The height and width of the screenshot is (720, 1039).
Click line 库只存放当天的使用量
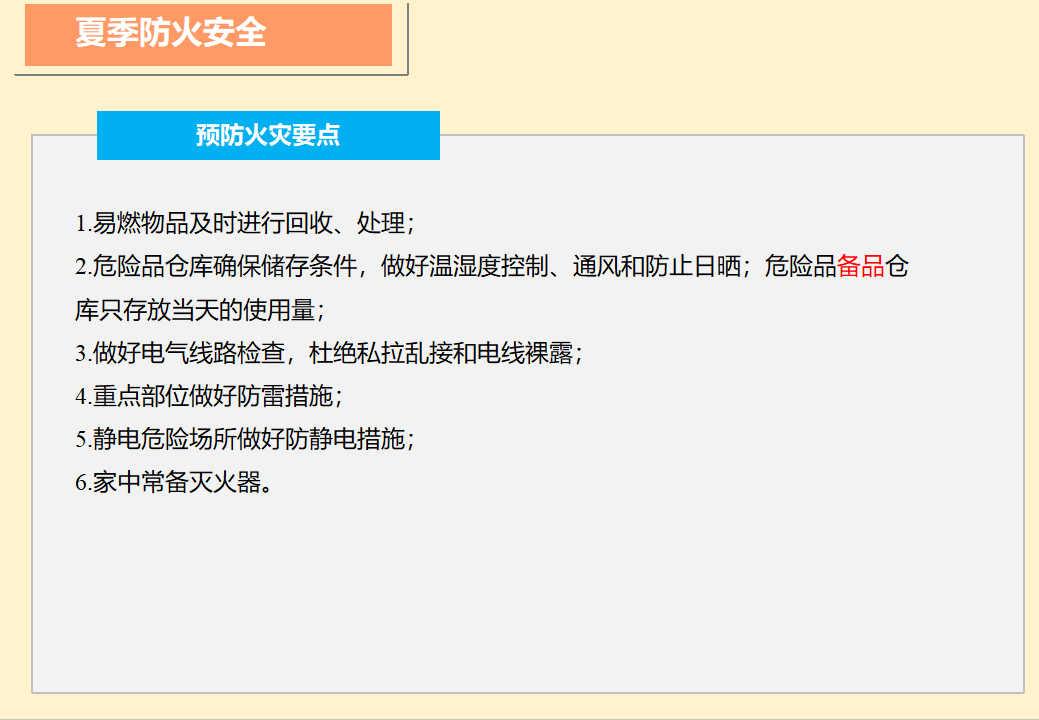pos(200,310)
